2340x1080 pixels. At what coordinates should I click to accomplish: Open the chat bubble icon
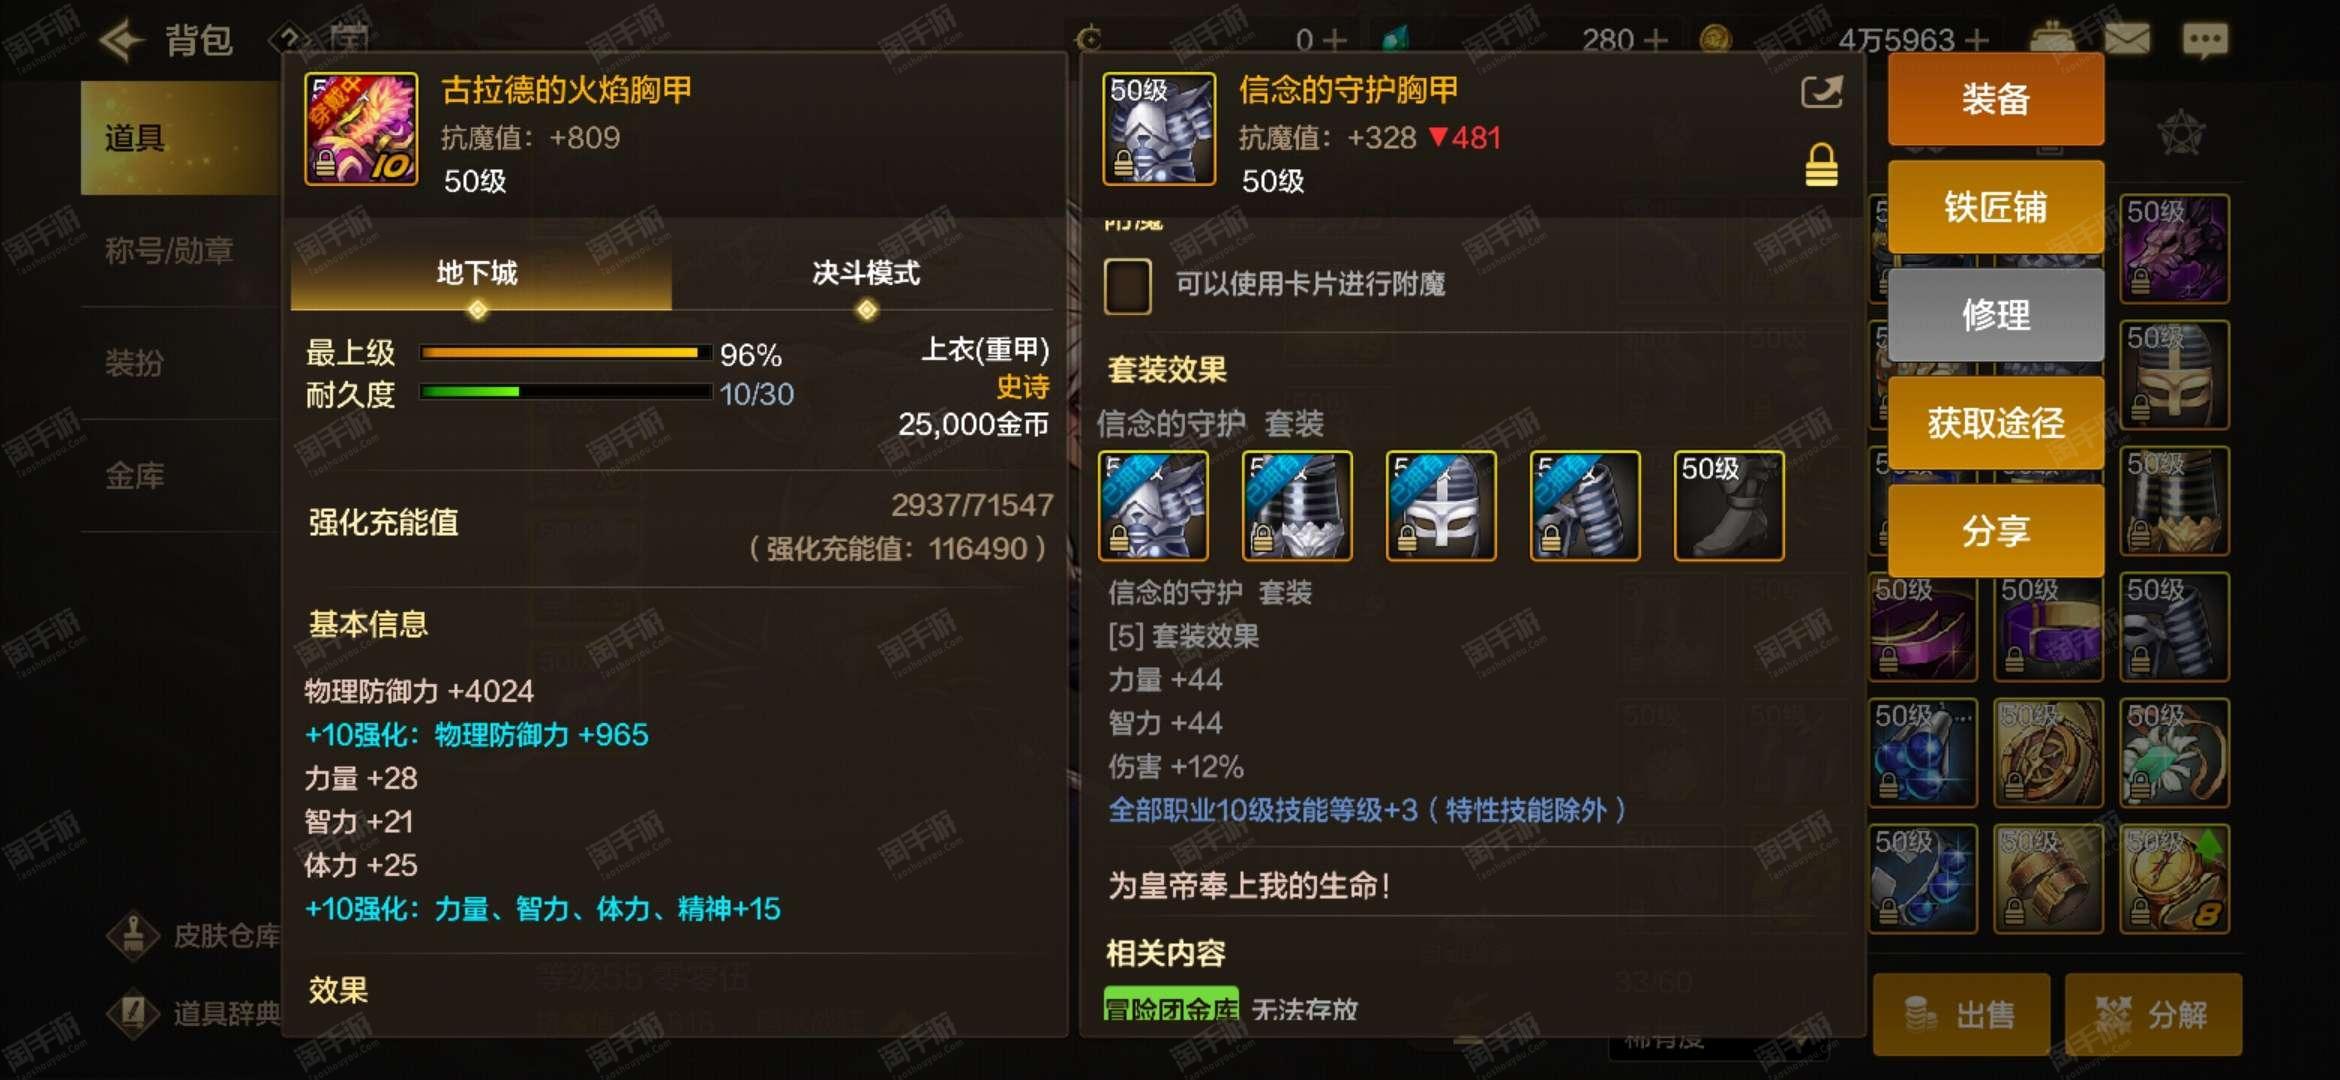(x=2205, y=40)
